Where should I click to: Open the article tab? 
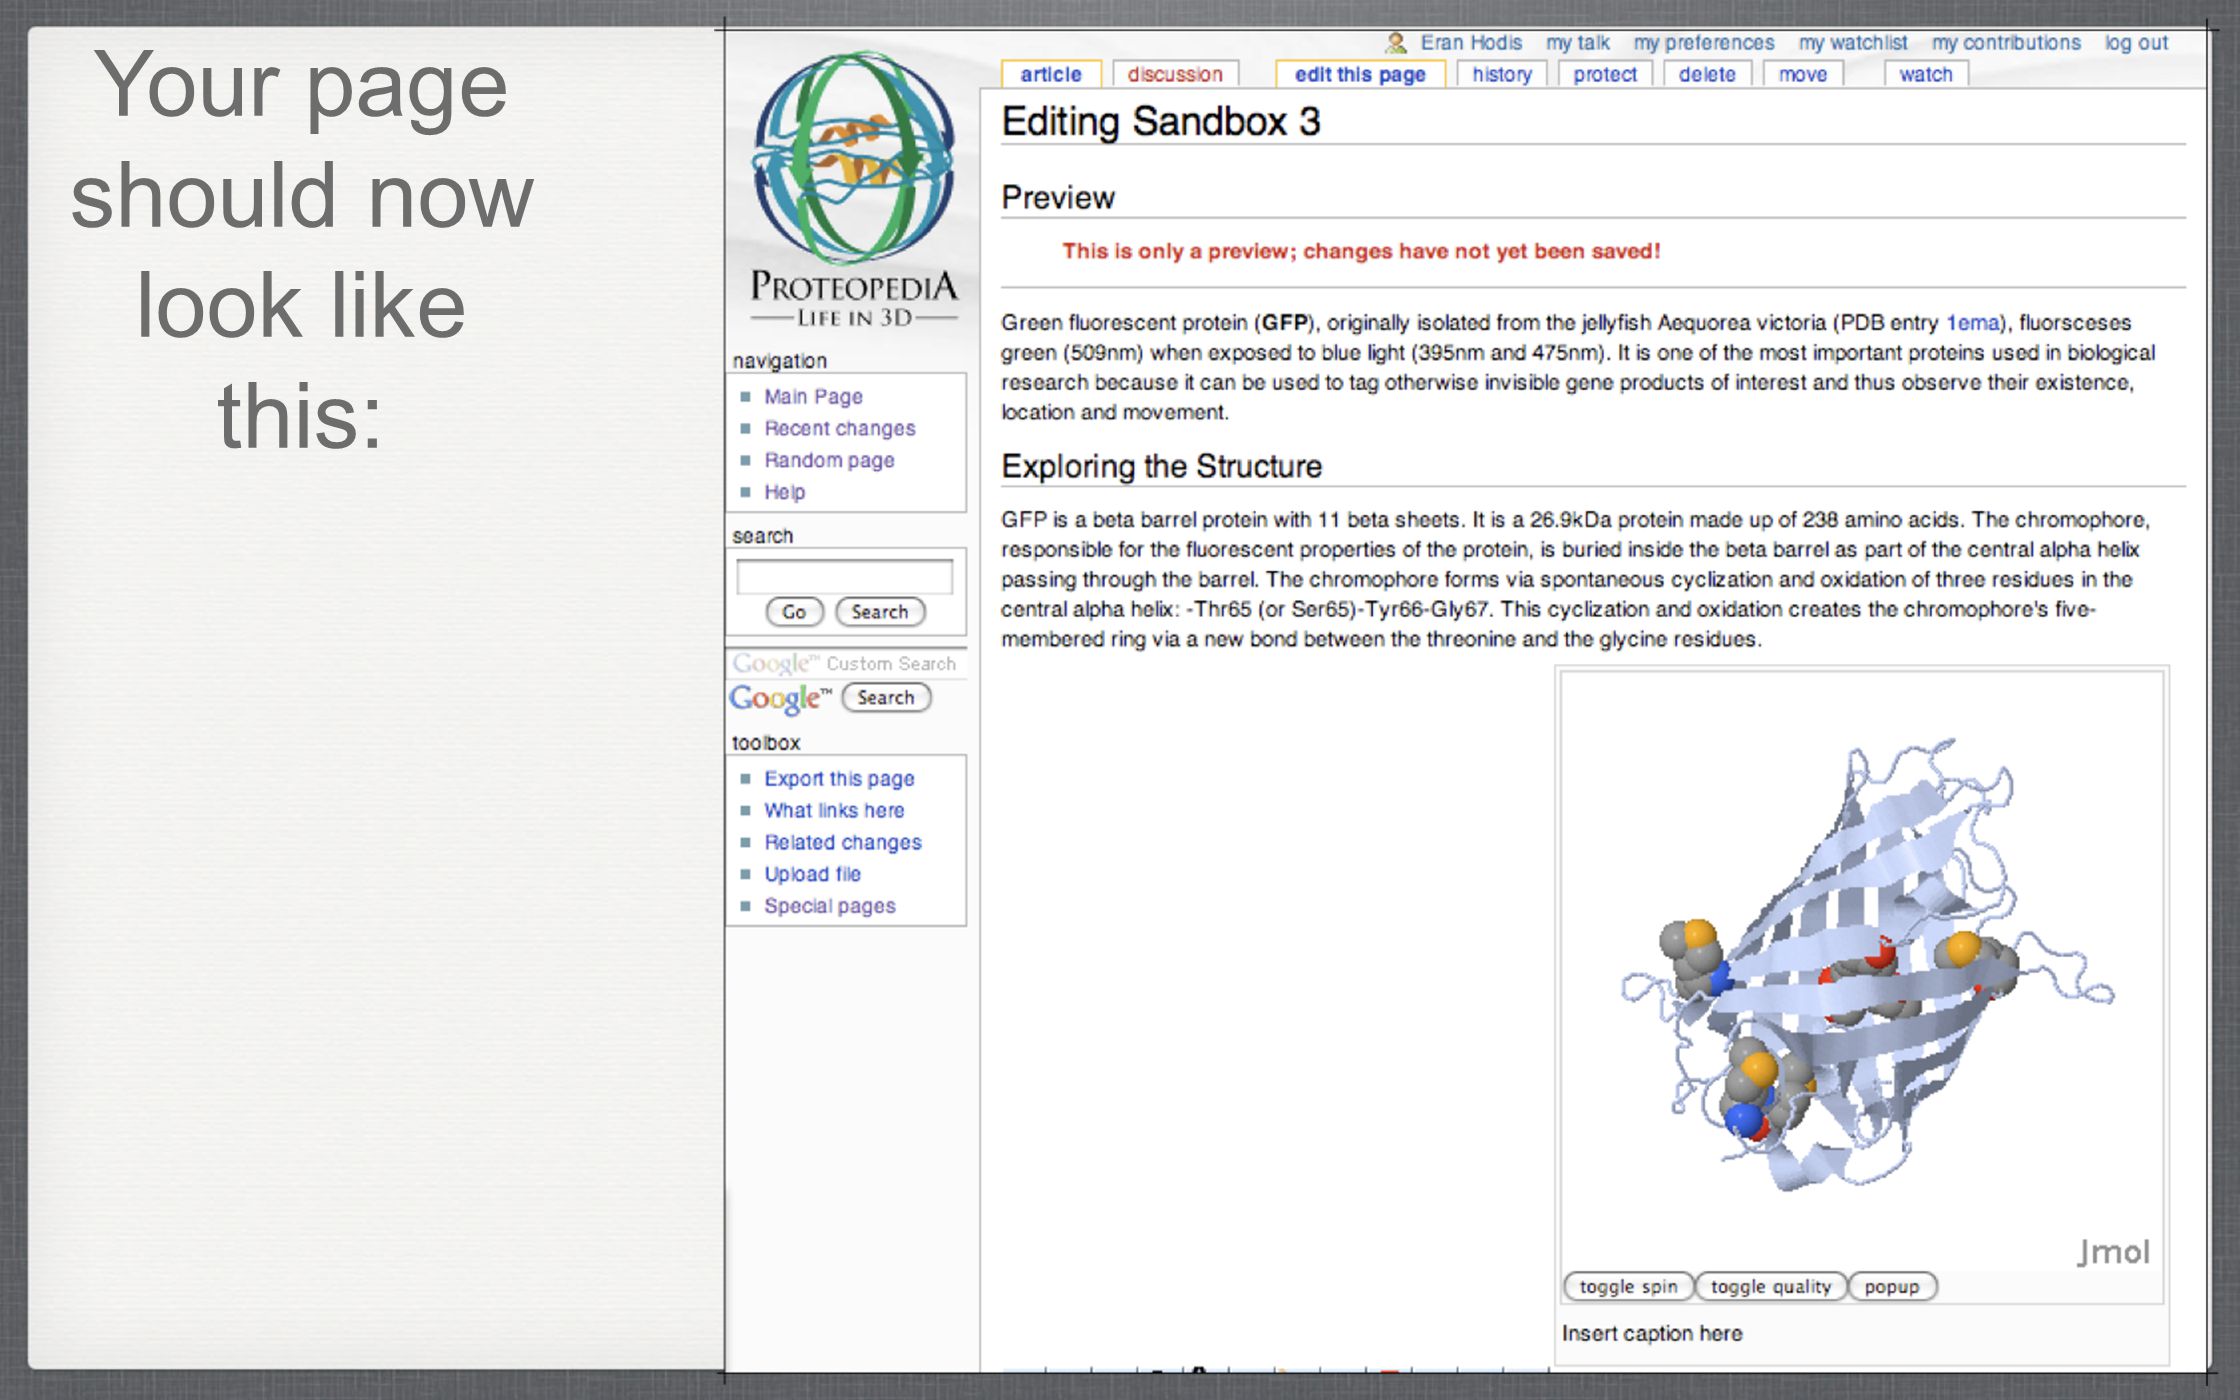tap(1051, 74)
